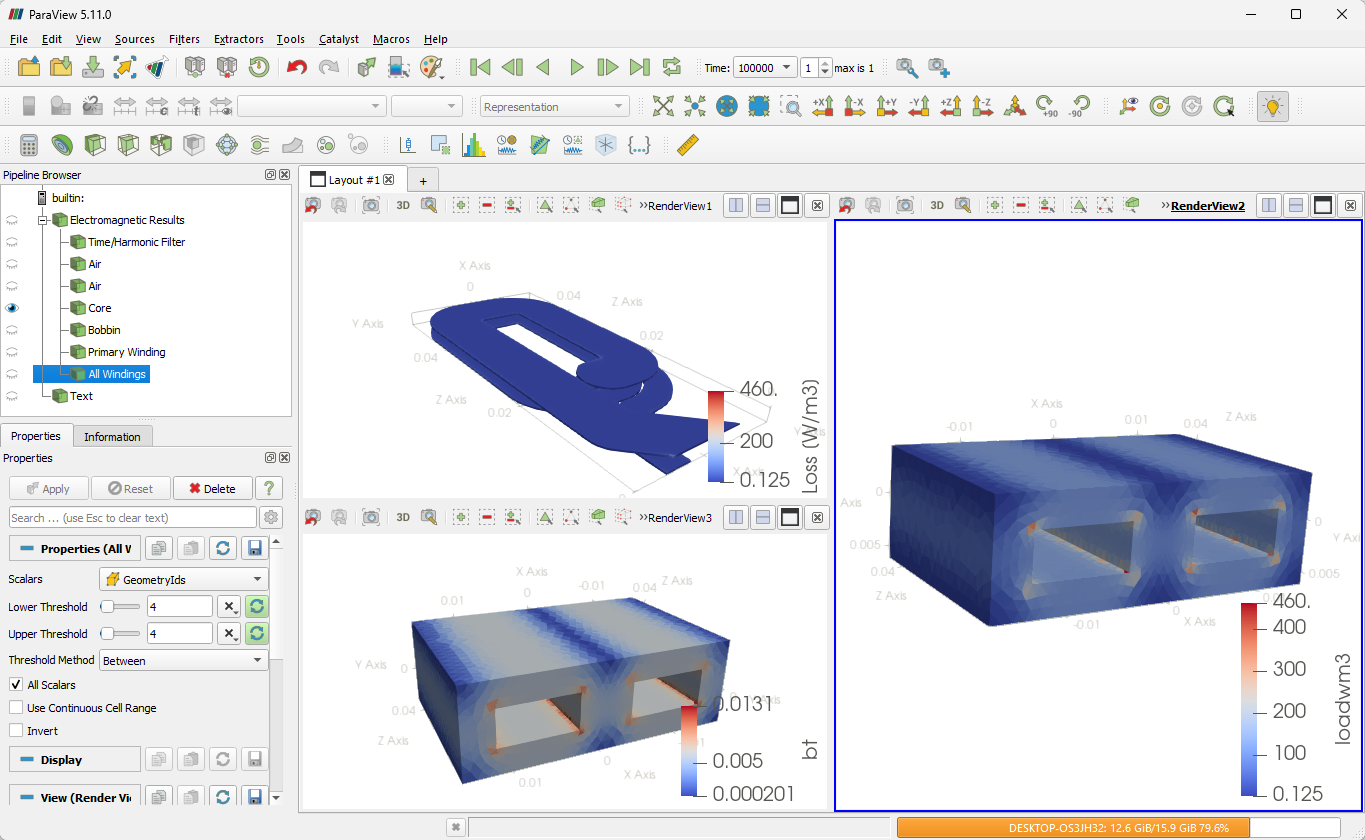Viewport: 1365px width, 840px height.
Task: Show All Windings using its eye icon
Action: 13,374
